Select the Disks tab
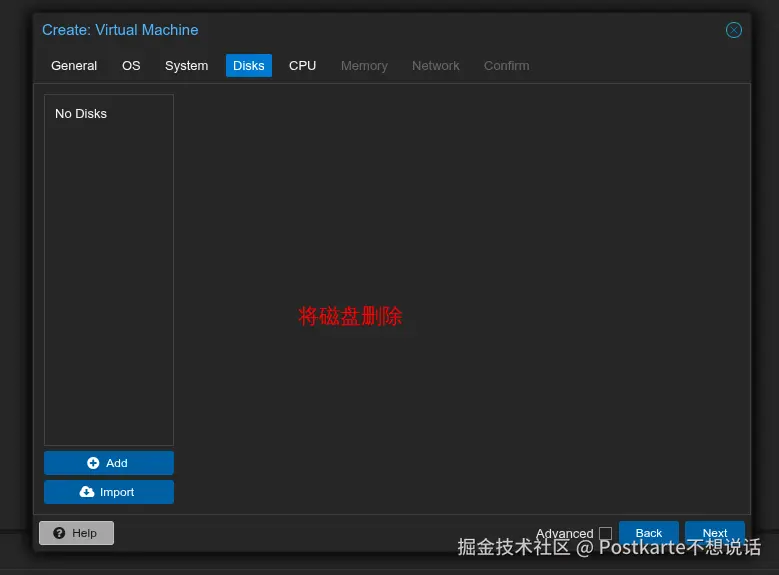The image size is (779, 575). [249, 66]
